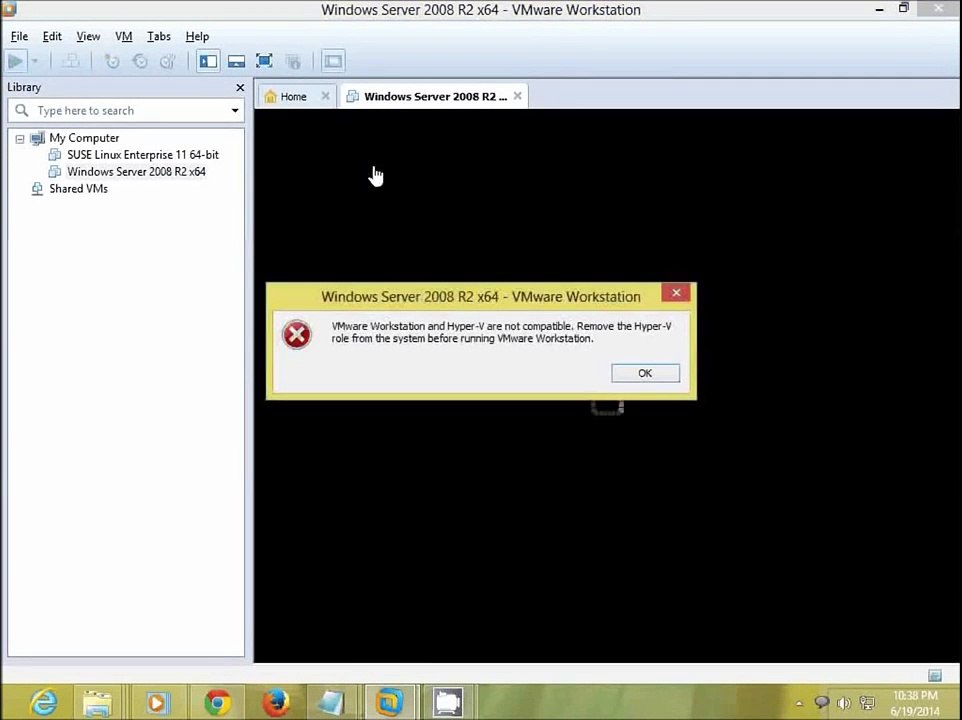Open the notepad-style taskbar icon
Viewport: 962px width, 720px height.
click(333, 703)
